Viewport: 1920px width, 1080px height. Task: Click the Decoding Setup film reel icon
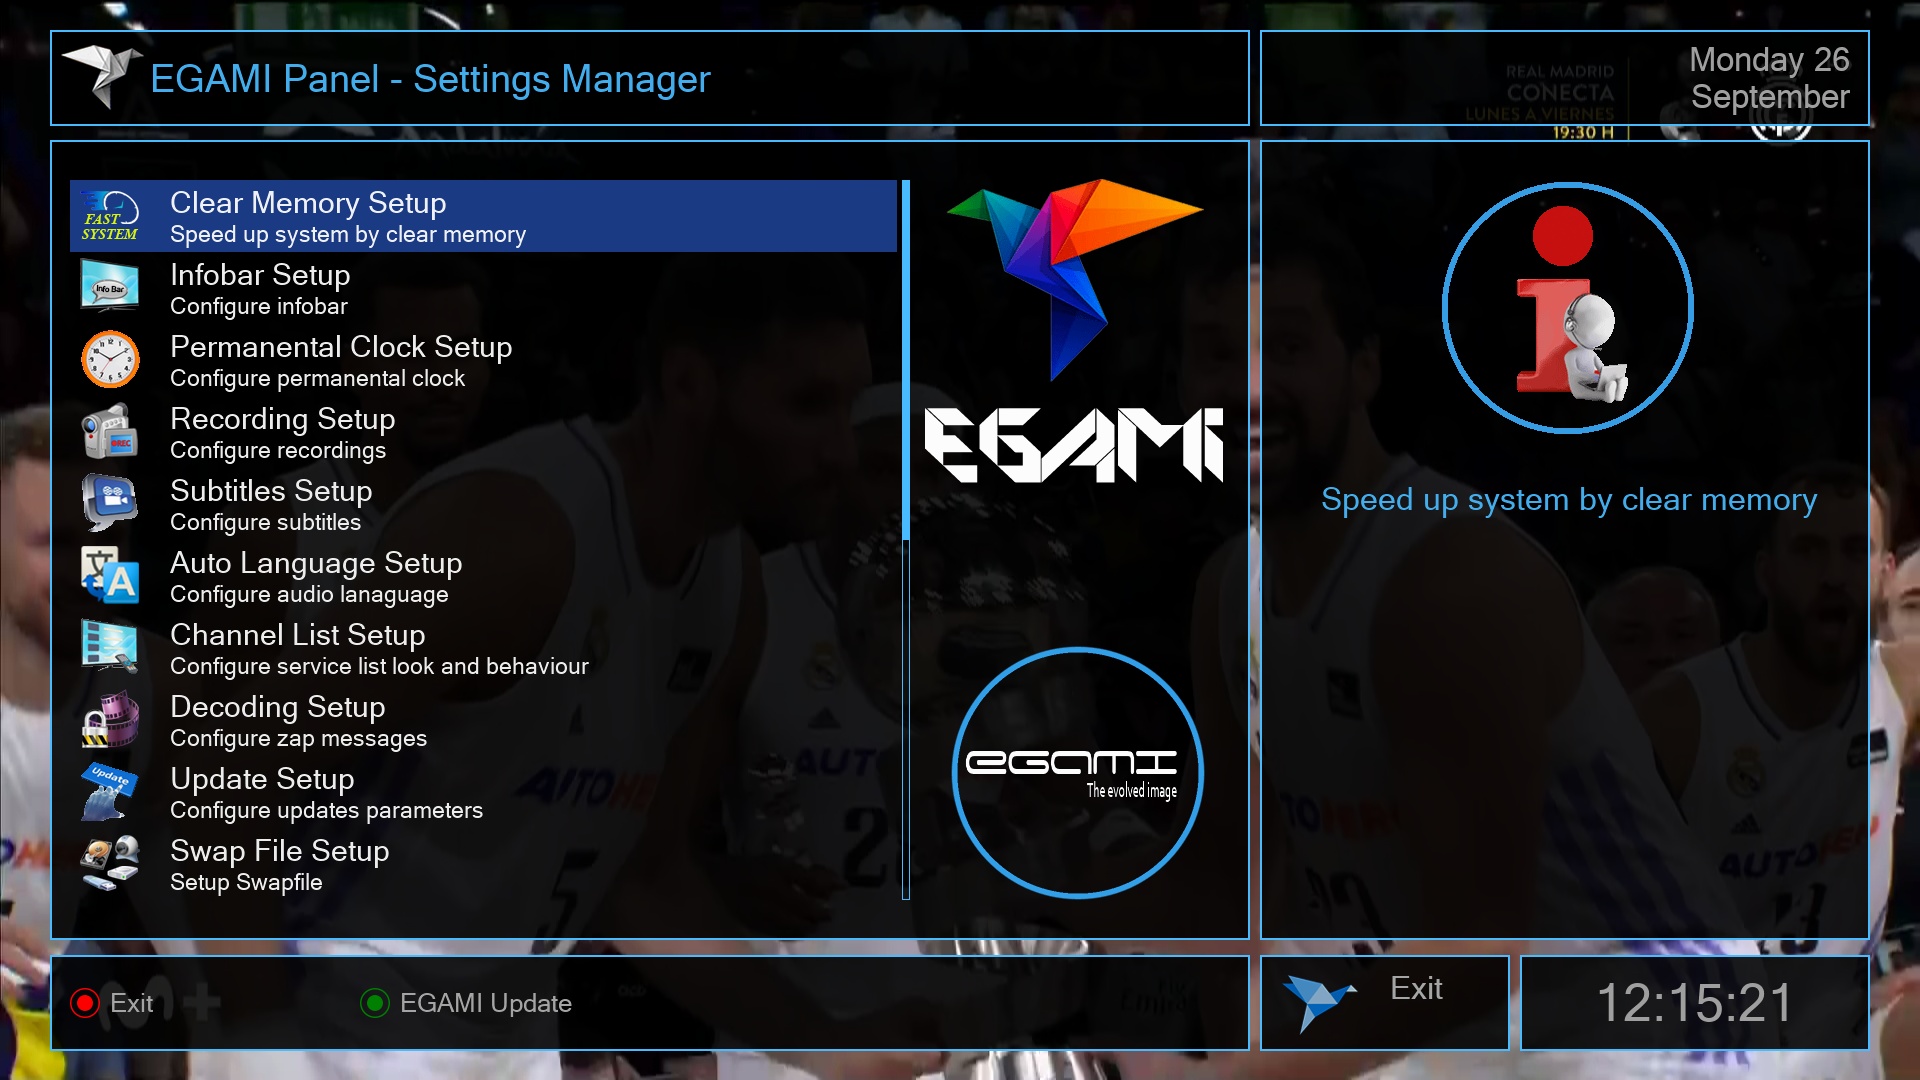[x=110, y=720]
